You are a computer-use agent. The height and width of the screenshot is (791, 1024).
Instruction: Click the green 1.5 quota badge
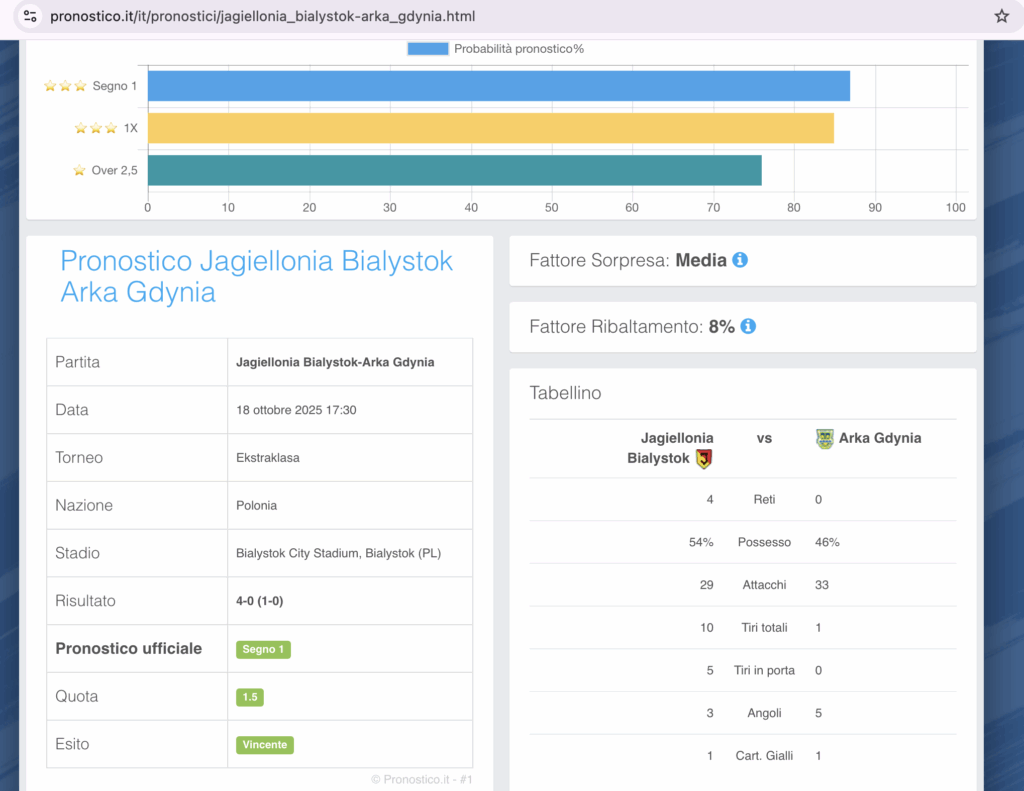250,697
